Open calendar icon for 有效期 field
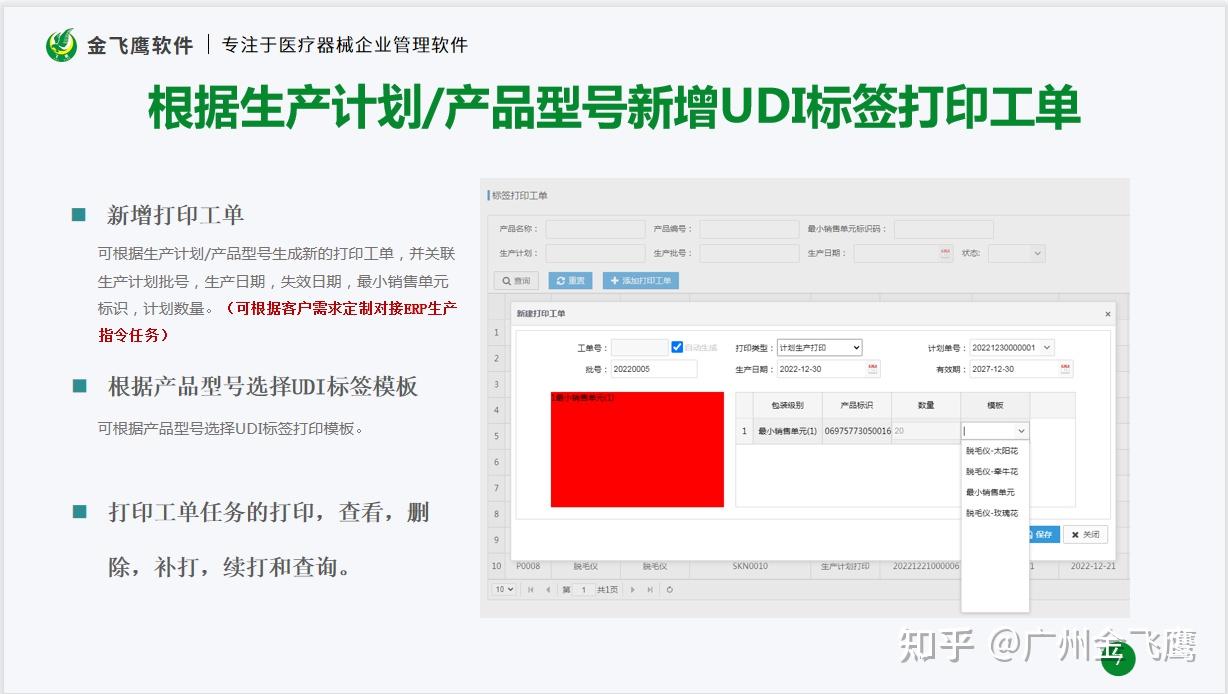1228x694 pixels. coord(1065,369)
